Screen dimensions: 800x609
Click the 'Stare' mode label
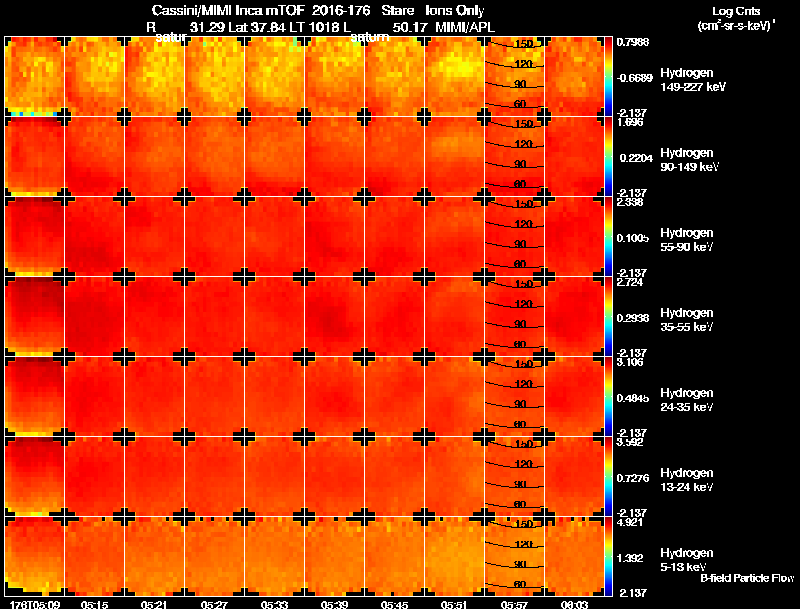click(x=397, y=11)
